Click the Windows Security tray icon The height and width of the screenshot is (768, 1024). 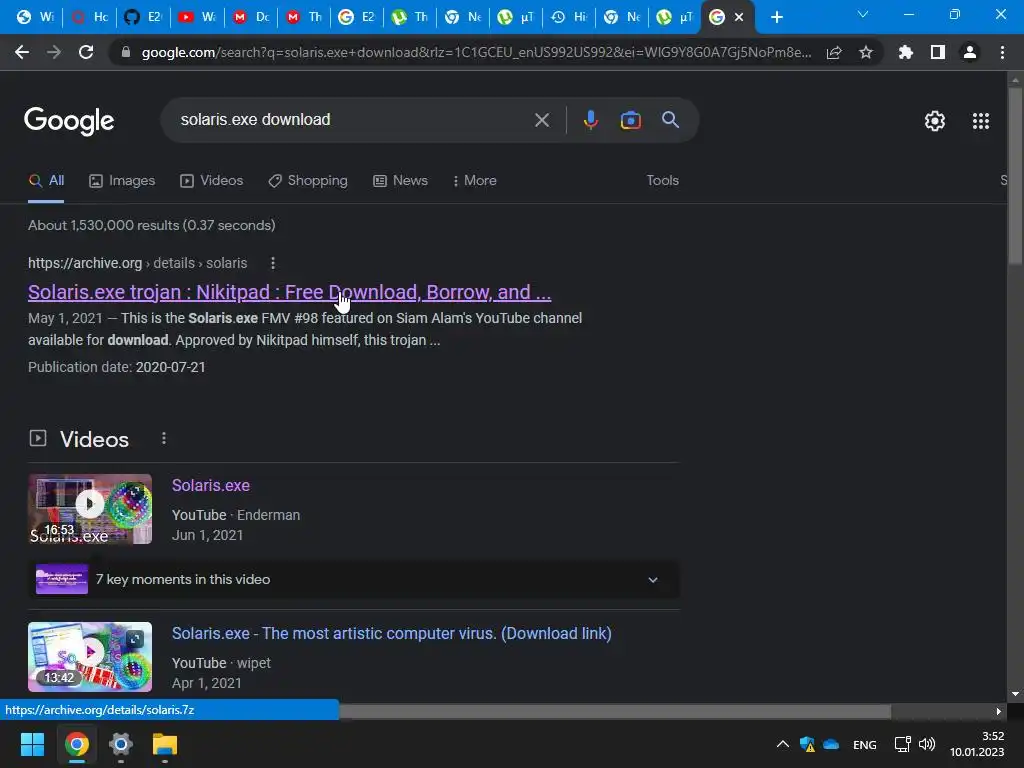[807, 744]
